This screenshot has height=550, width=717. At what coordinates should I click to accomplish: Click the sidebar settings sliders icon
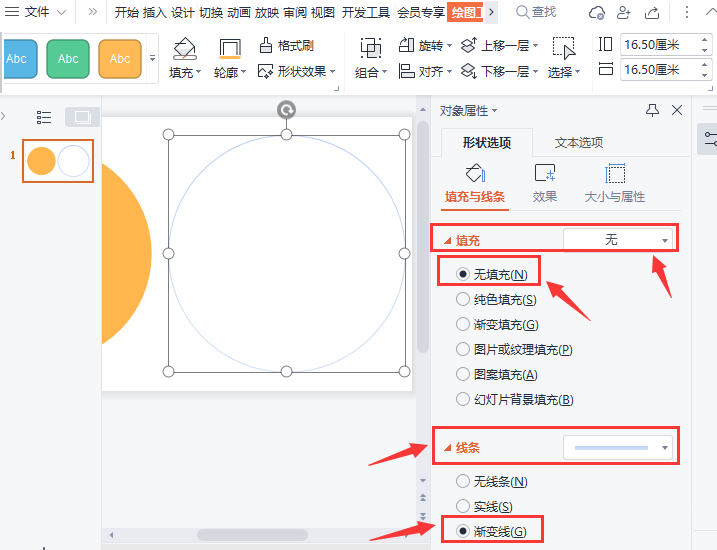click(710, 139)
